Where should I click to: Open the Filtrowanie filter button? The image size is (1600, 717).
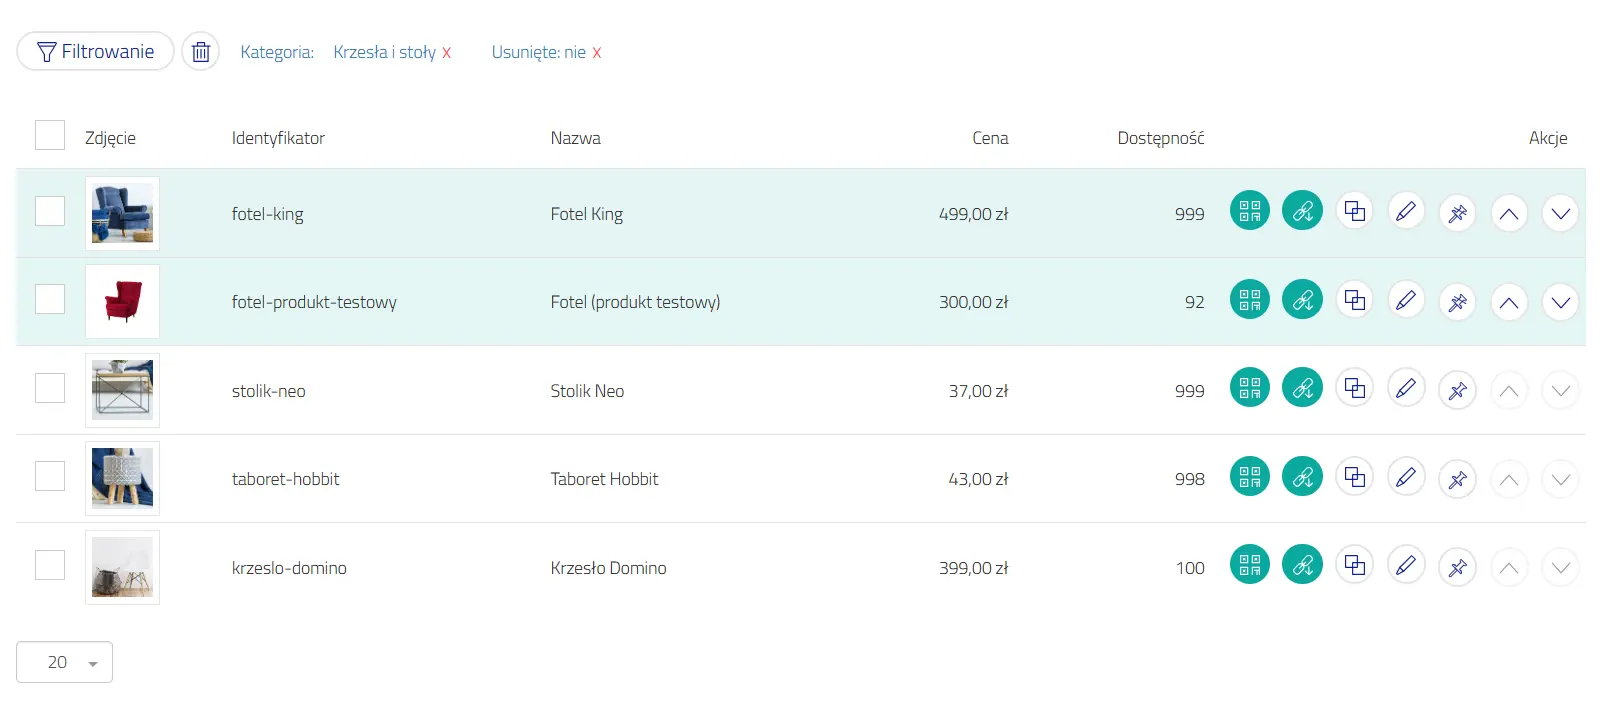96,52
